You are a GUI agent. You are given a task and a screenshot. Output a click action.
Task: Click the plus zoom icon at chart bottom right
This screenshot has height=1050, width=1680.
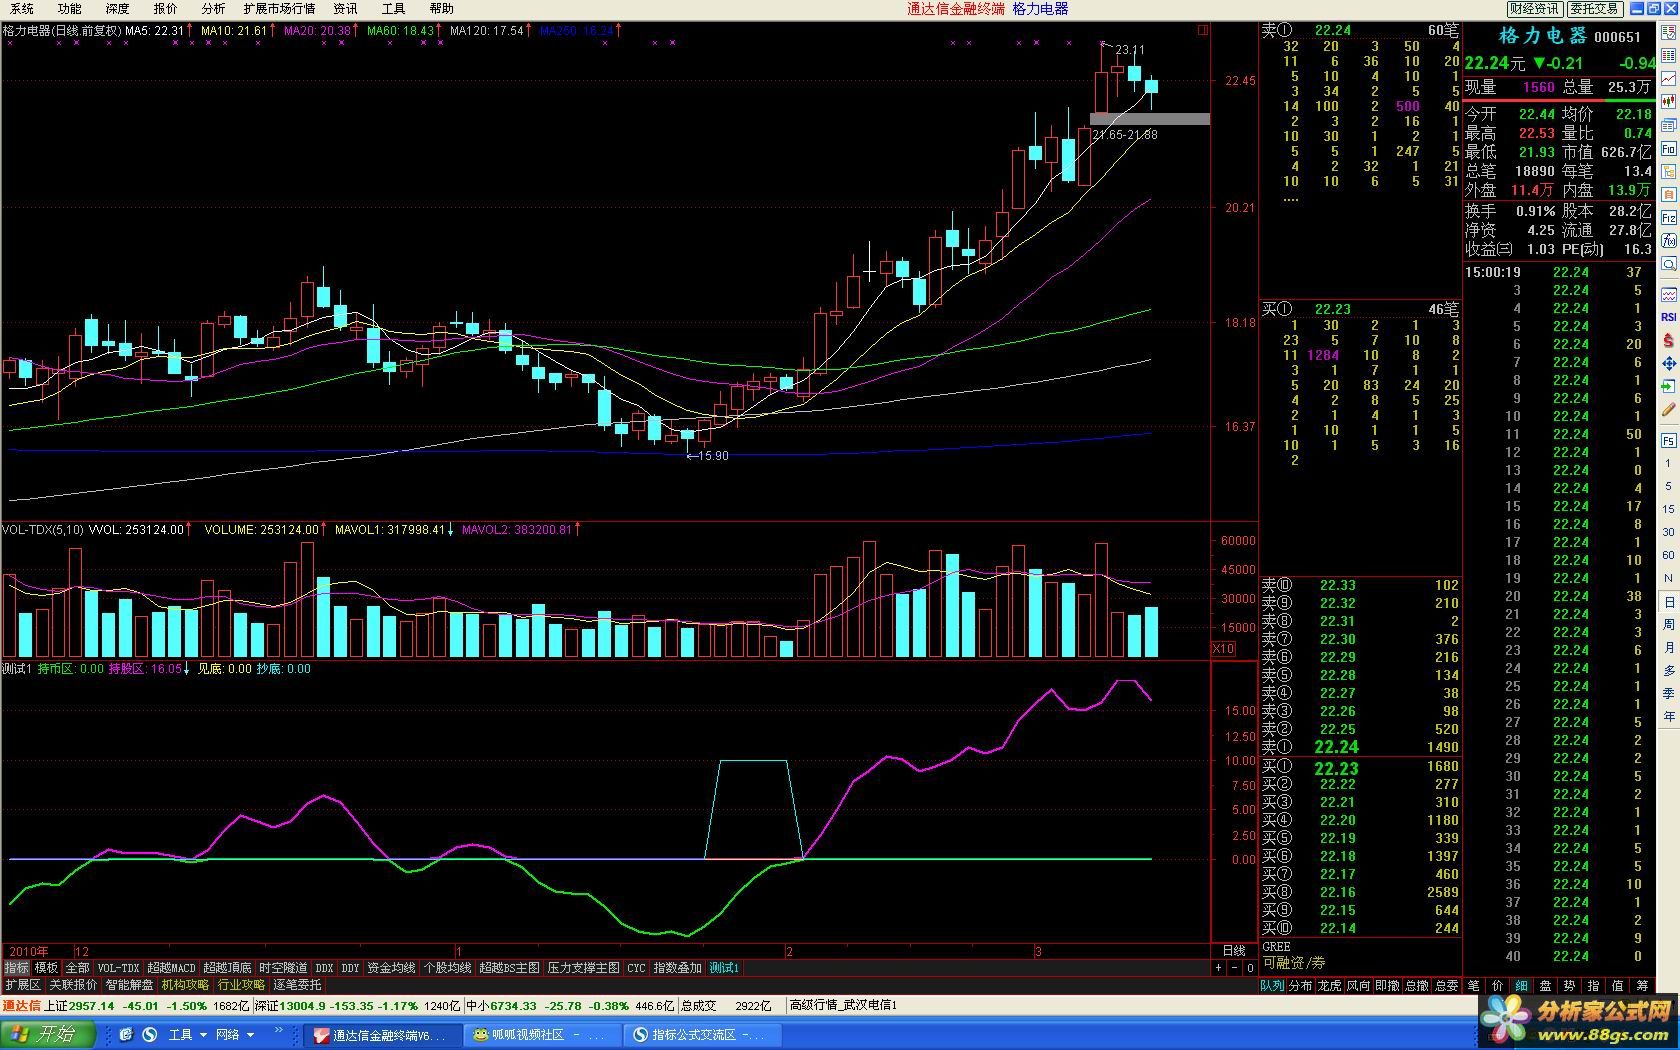pyautogui.click(x=1218, y=968)
